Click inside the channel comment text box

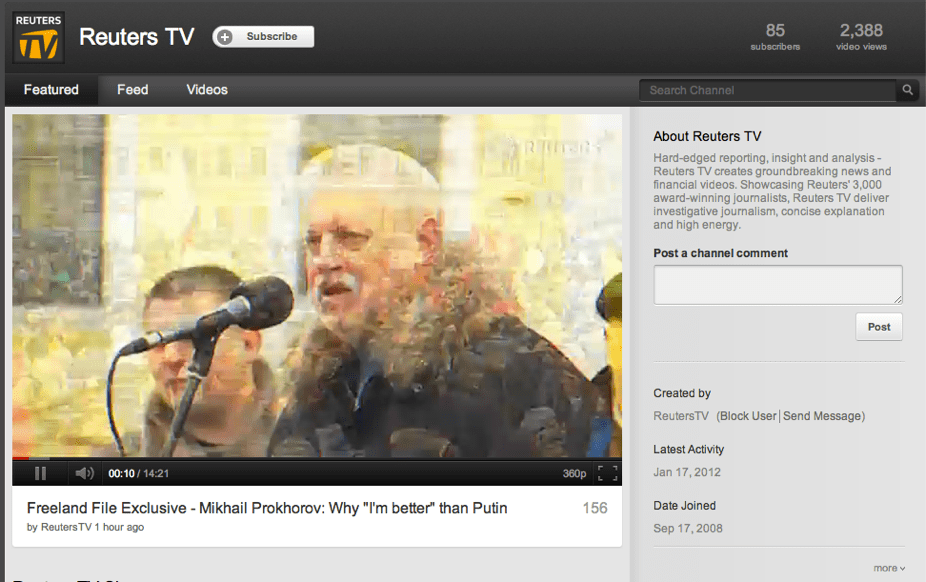(x=778, y=285)
